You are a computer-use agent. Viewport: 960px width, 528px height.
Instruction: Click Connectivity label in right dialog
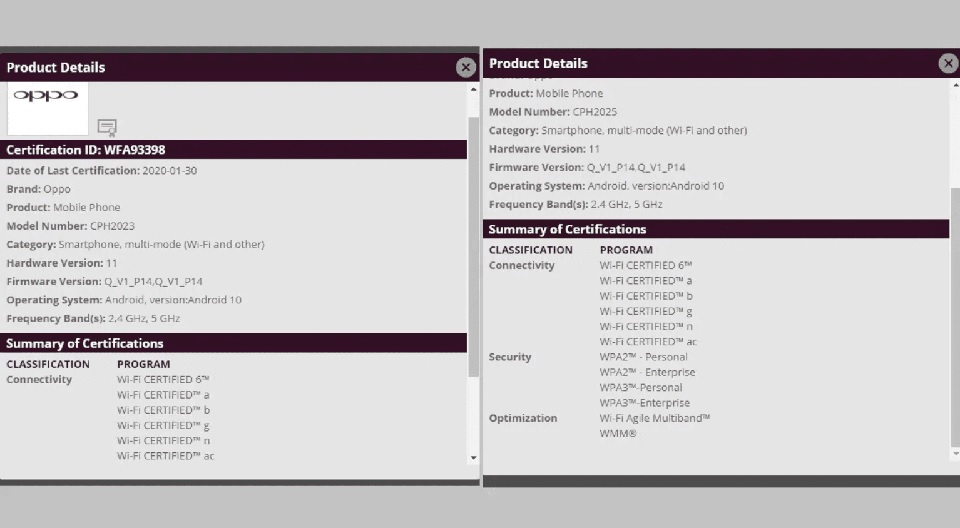tap(522, 265)
